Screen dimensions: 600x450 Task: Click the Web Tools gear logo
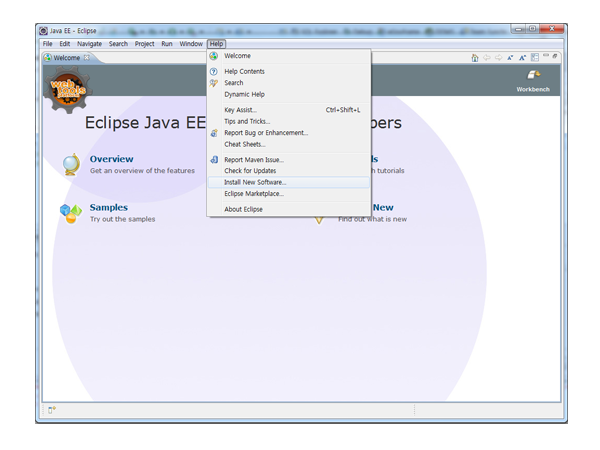pyautogui.click(x=69, y=91)
